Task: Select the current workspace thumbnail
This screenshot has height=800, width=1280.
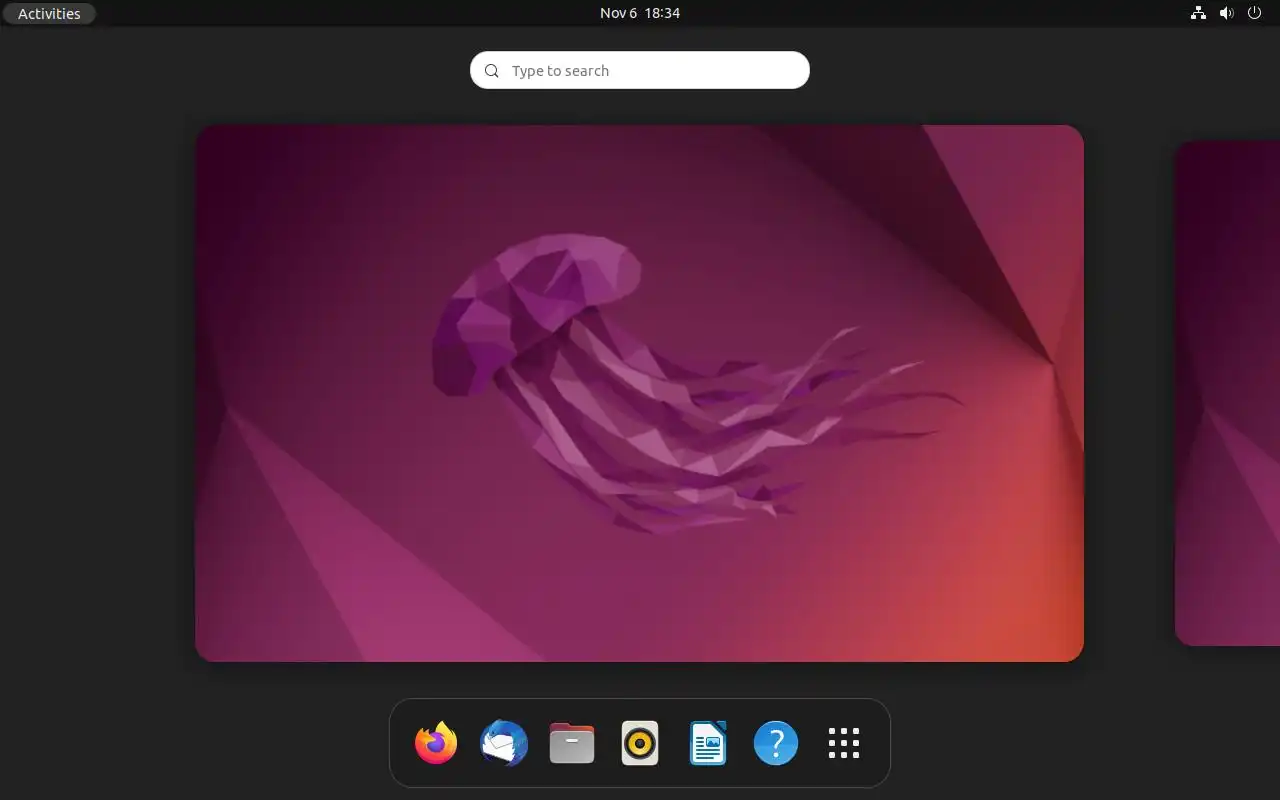Action: (639, 393)
